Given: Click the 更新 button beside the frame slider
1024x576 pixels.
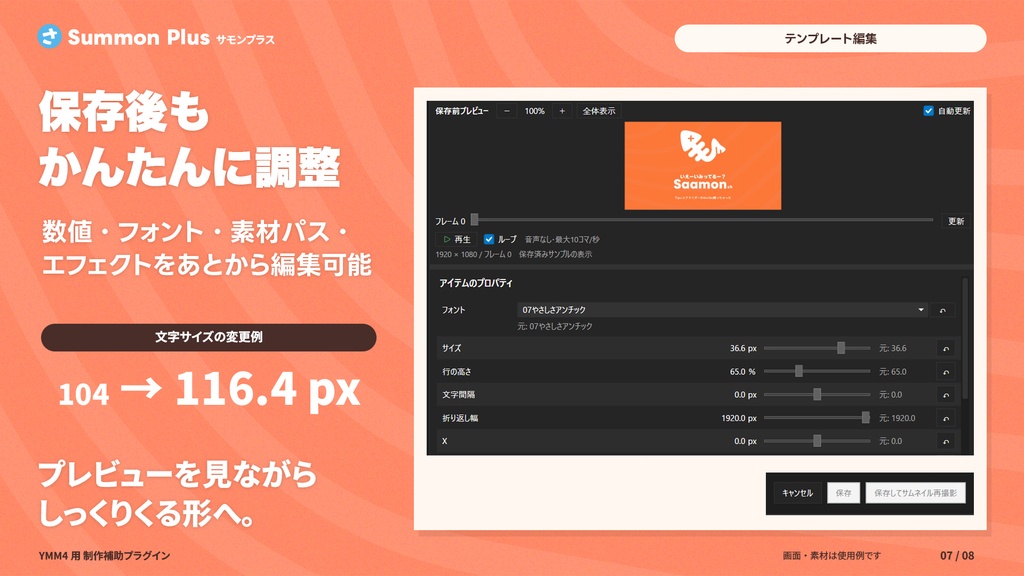Looking at the screenshot, I should 956,221.
